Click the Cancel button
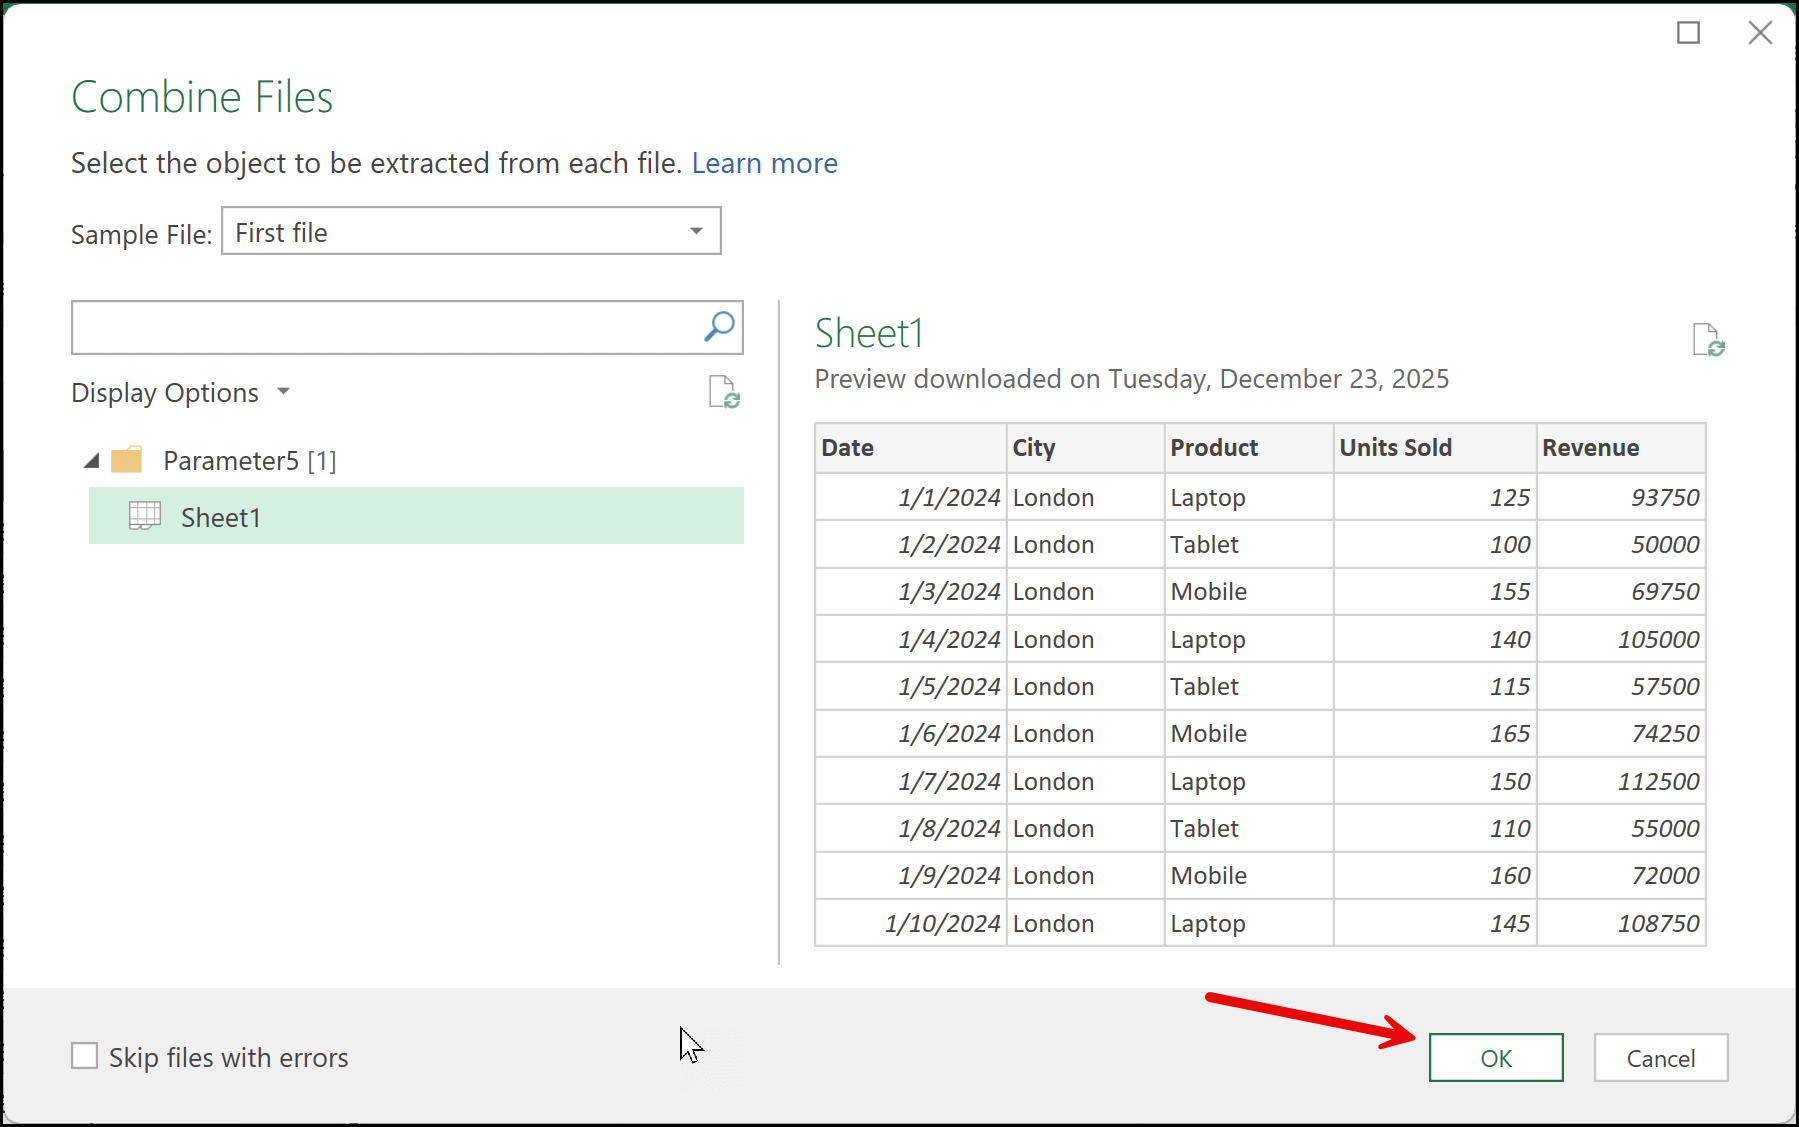Viewport: 1799px width, 1127px height. coord(1660,1058)
